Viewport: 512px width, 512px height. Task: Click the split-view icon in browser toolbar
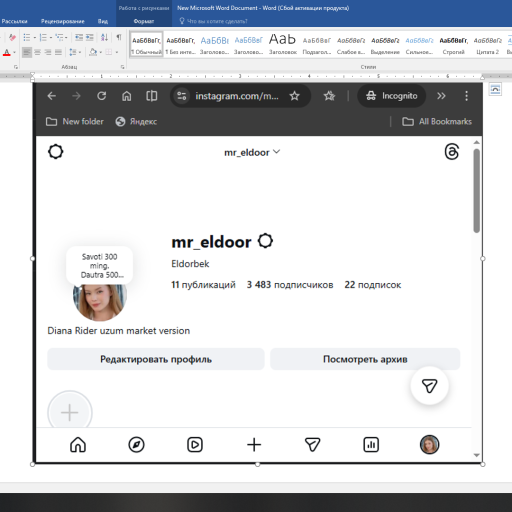(151, 96)
